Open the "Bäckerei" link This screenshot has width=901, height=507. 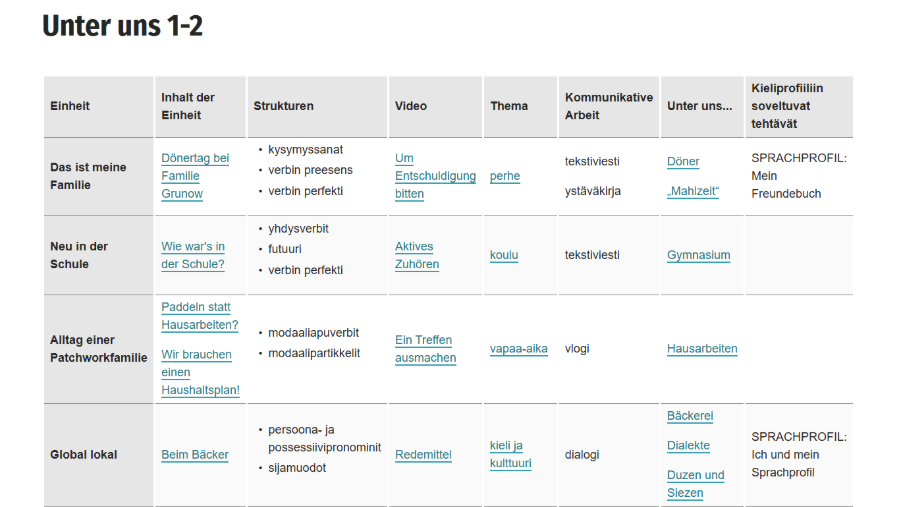tap(690, 416)
